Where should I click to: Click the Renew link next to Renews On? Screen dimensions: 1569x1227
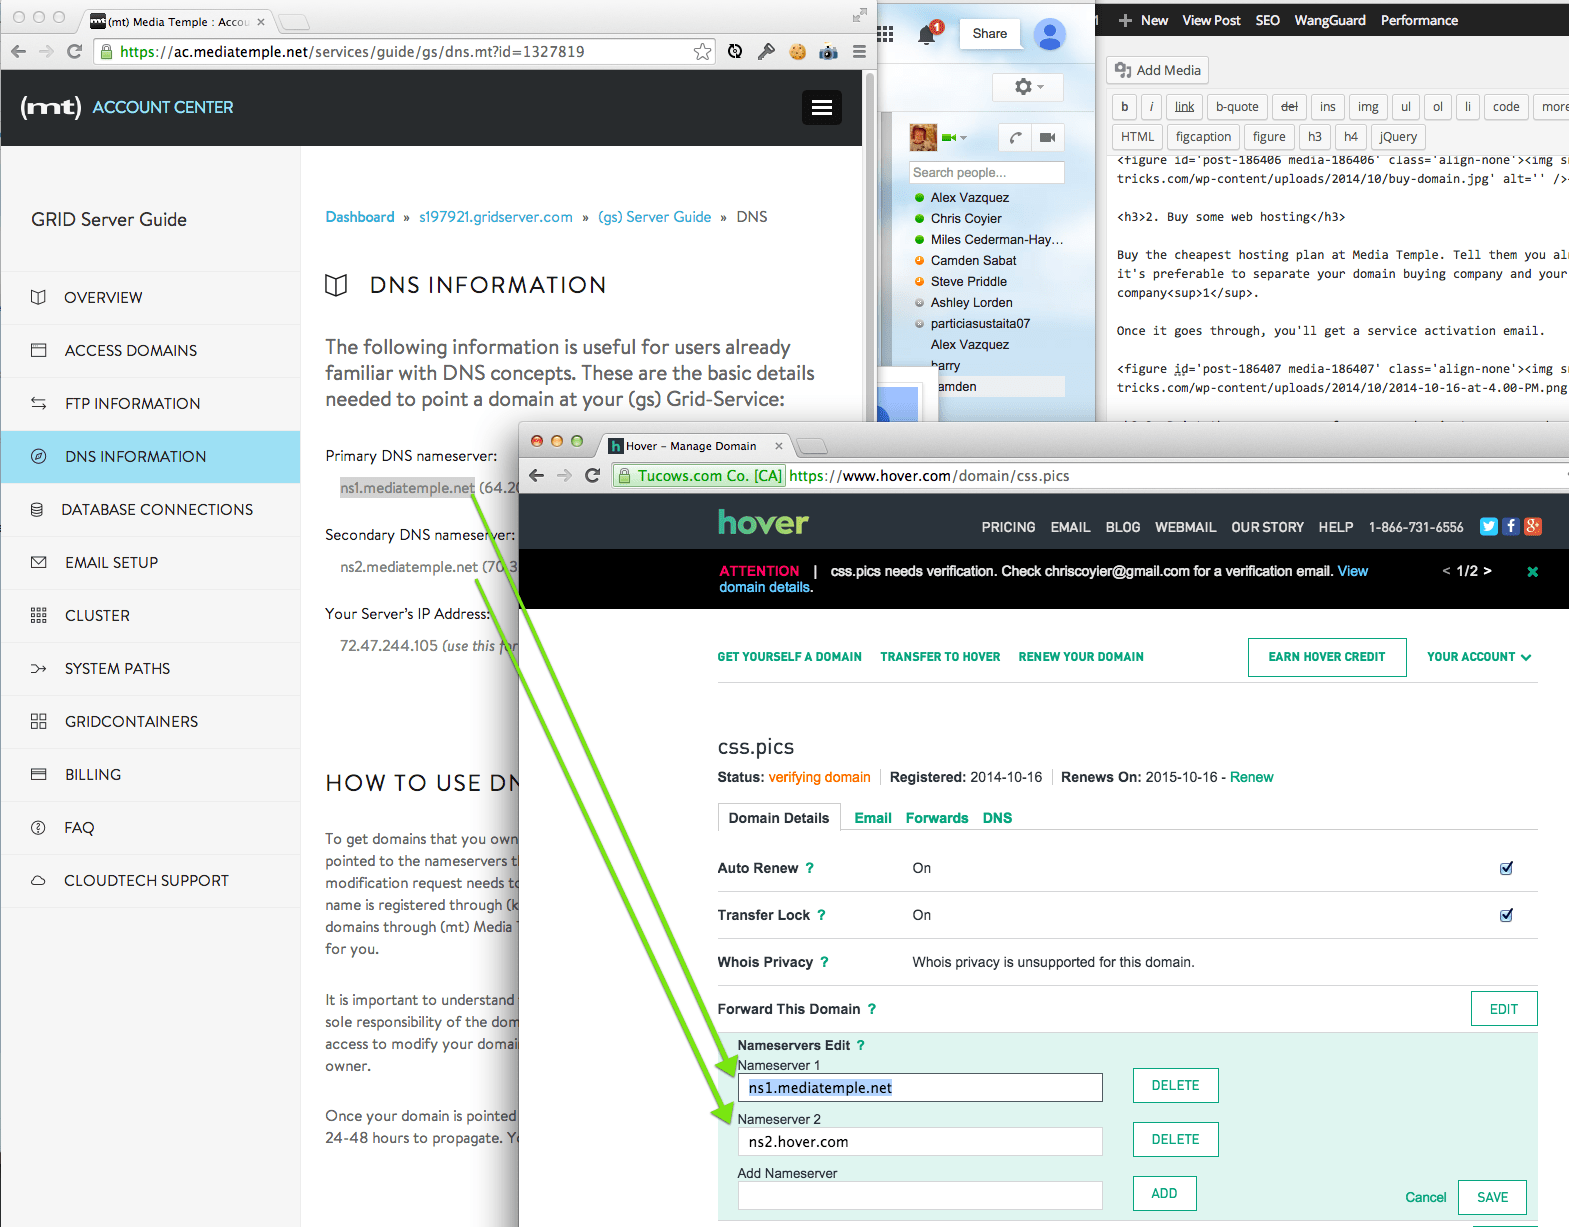click(x=1251, y=777)
